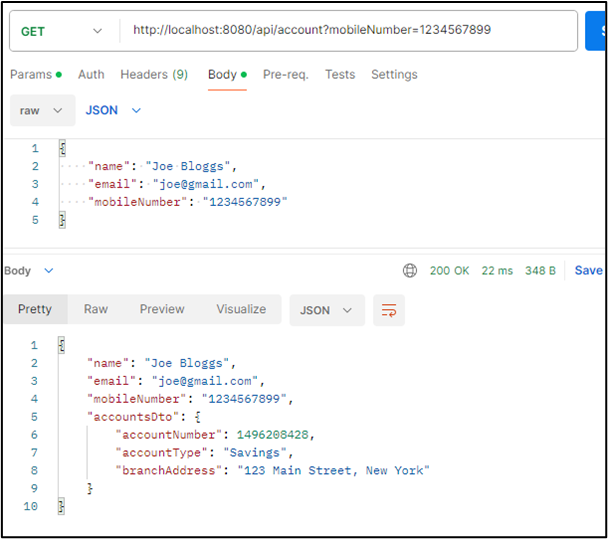Click the word wrap icon in response toolbar

[x=389, y=310]
